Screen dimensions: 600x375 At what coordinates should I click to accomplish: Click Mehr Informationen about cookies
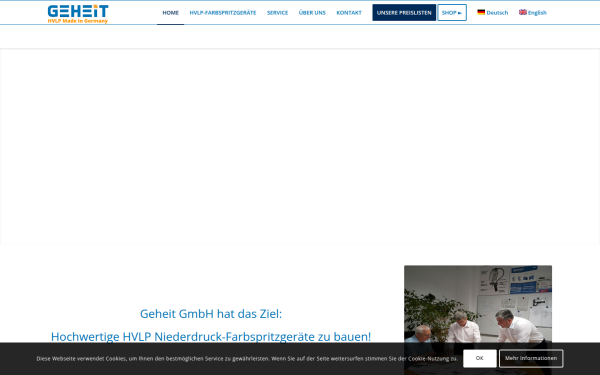coord(531,359)
